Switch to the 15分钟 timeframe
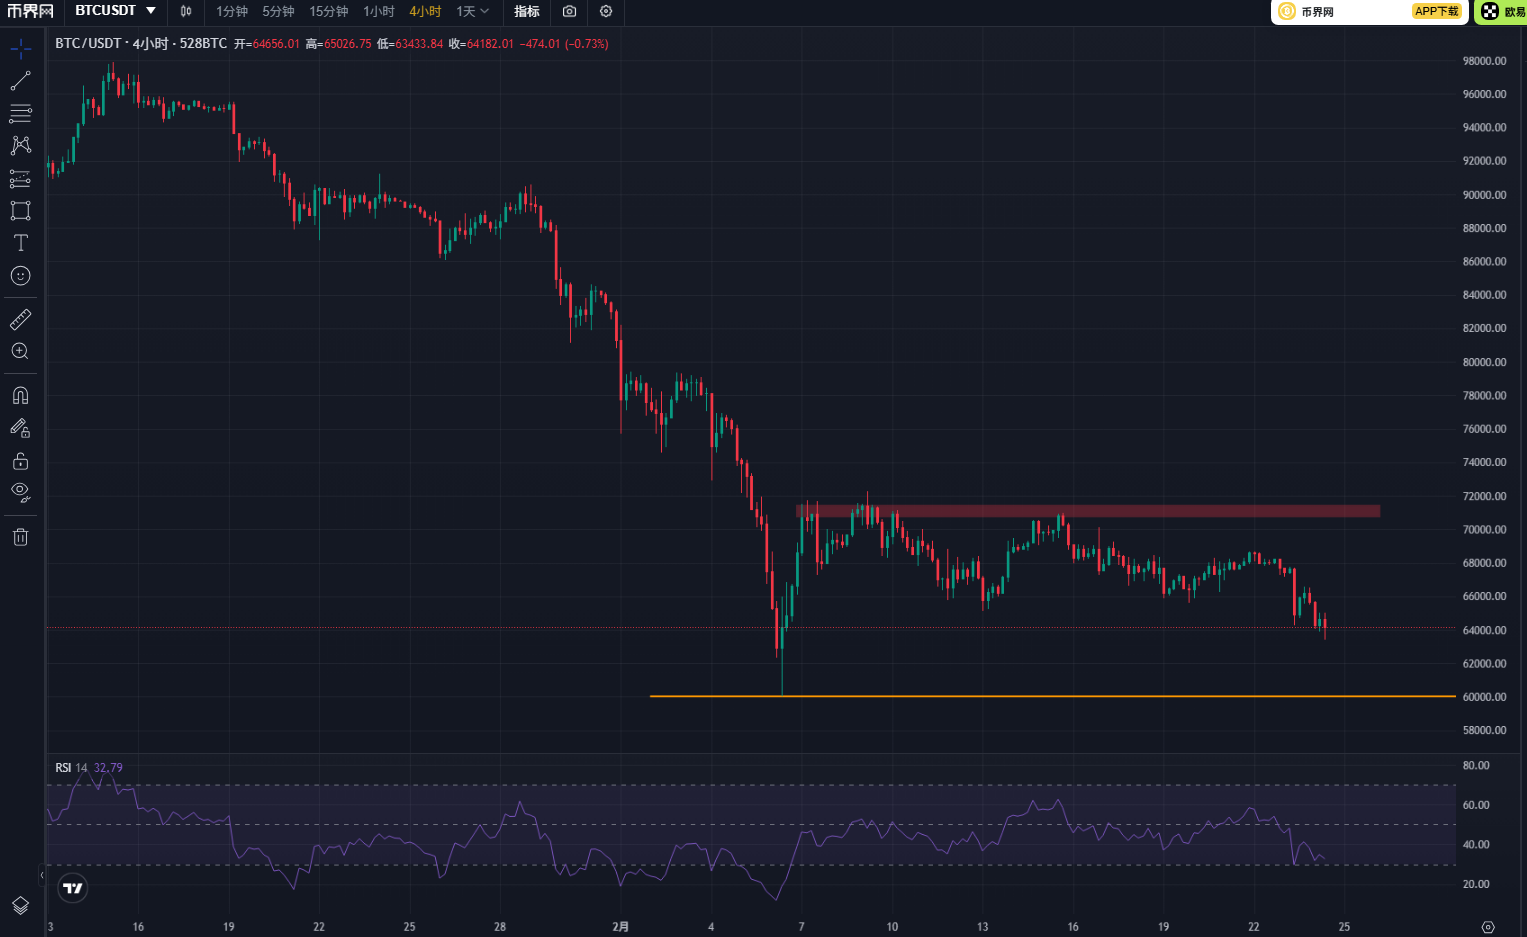The height and width of the screenshot is (937, 1527). click(x=329, y=11)
